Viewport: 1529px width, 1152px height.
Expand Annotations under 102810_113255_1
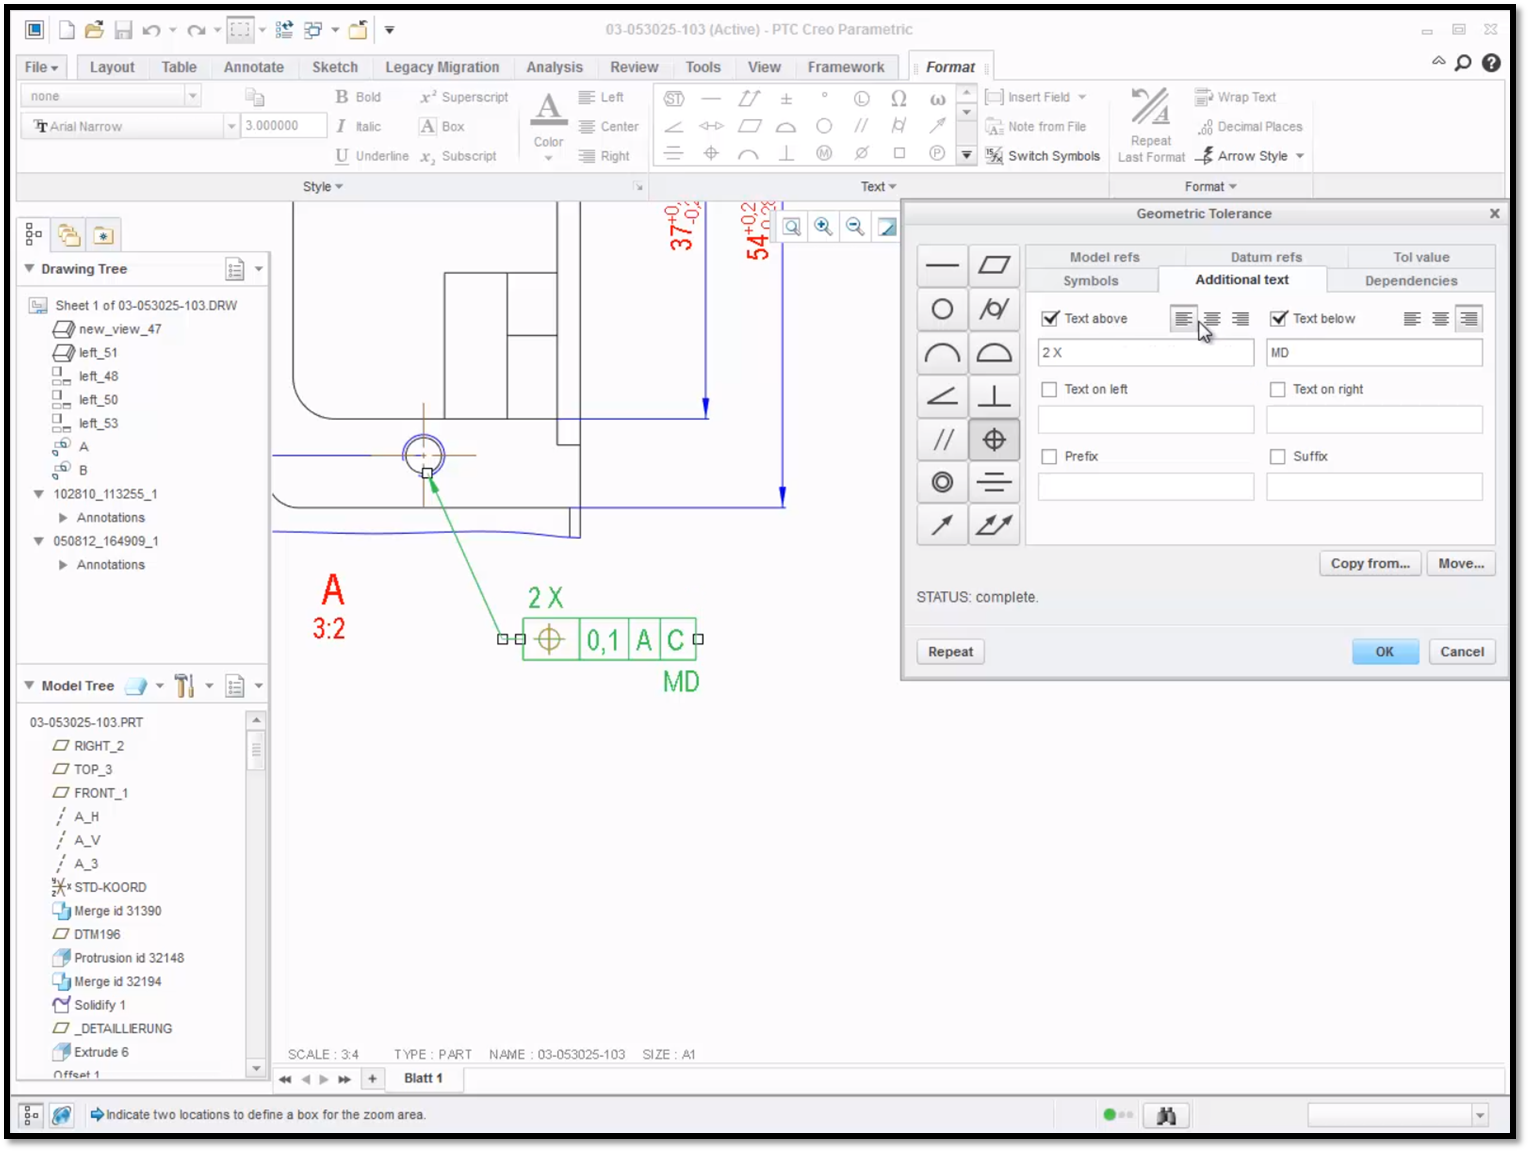click(x=63, y=518)
